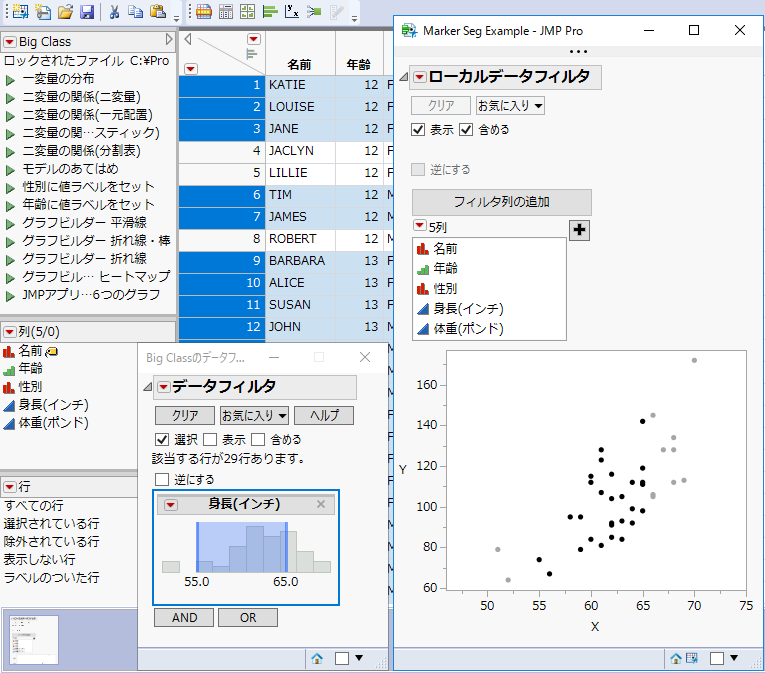Click the フィルタ列の追加 button
This screenshot has width=765, height=673.
501,202
